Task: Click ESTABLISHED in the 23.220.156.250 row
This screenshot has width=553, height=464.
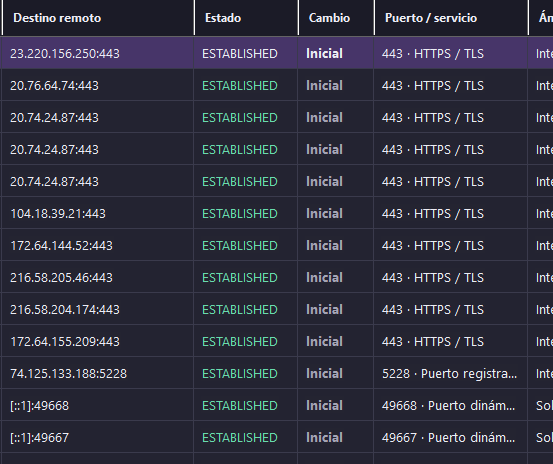Action: click(240, 54)
